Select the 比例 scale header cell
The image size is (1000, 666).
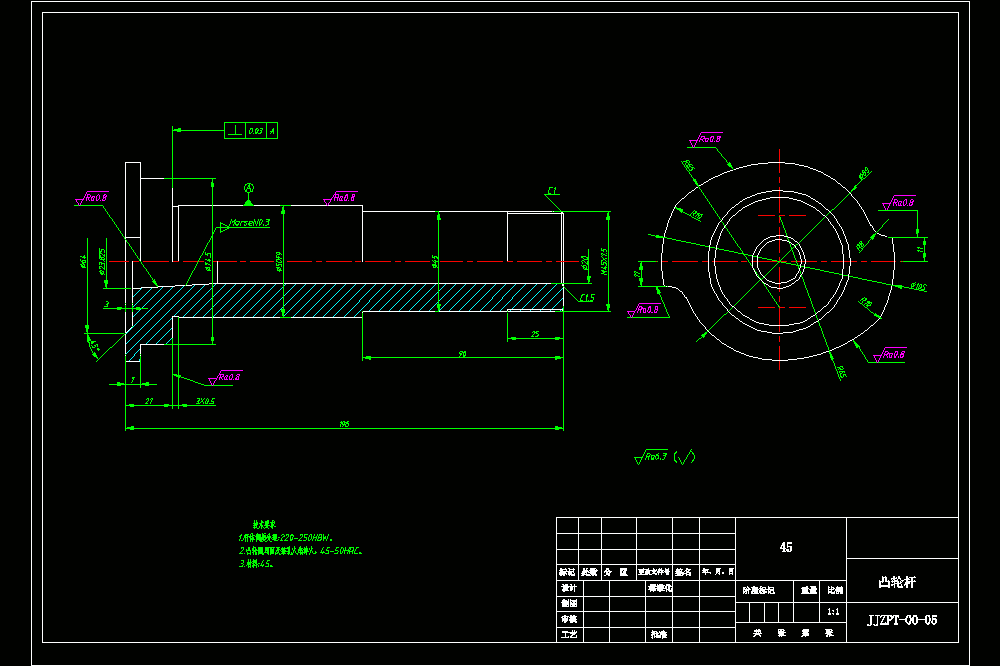click(834, 590)
